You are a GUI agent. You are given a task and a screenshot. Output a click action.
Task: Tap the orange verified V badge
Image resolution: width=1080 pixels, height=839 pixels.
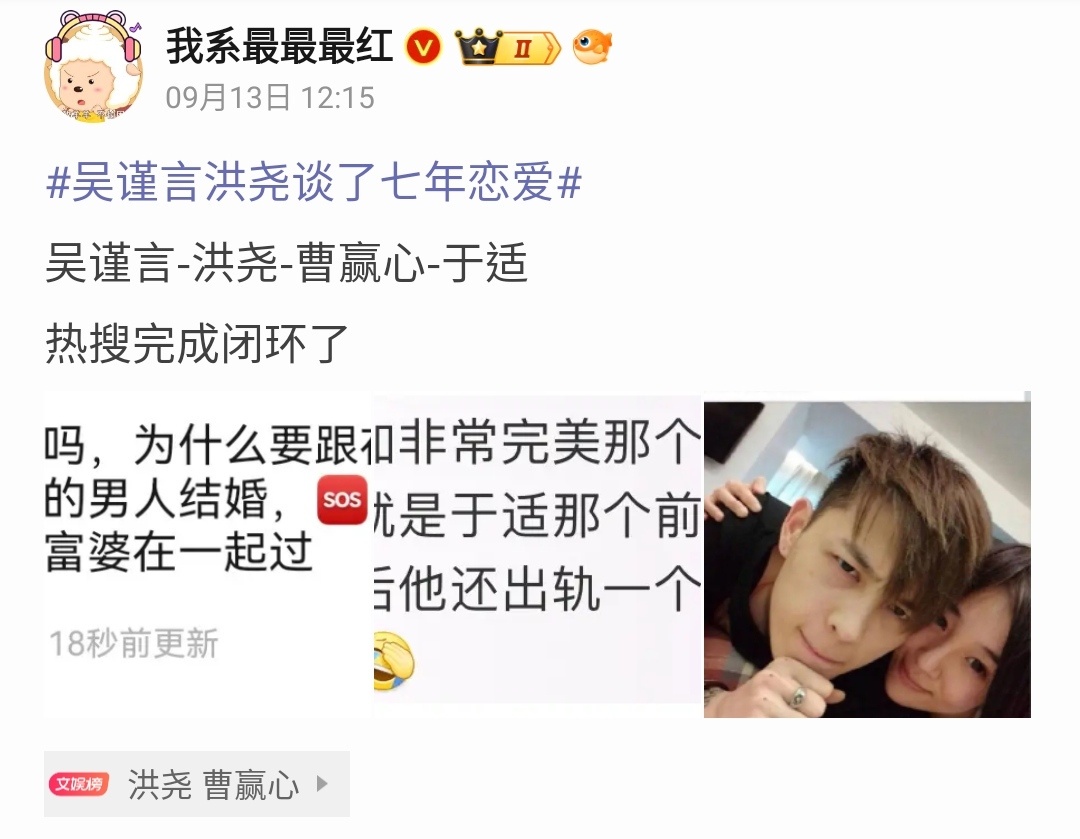tap(422, 48)
